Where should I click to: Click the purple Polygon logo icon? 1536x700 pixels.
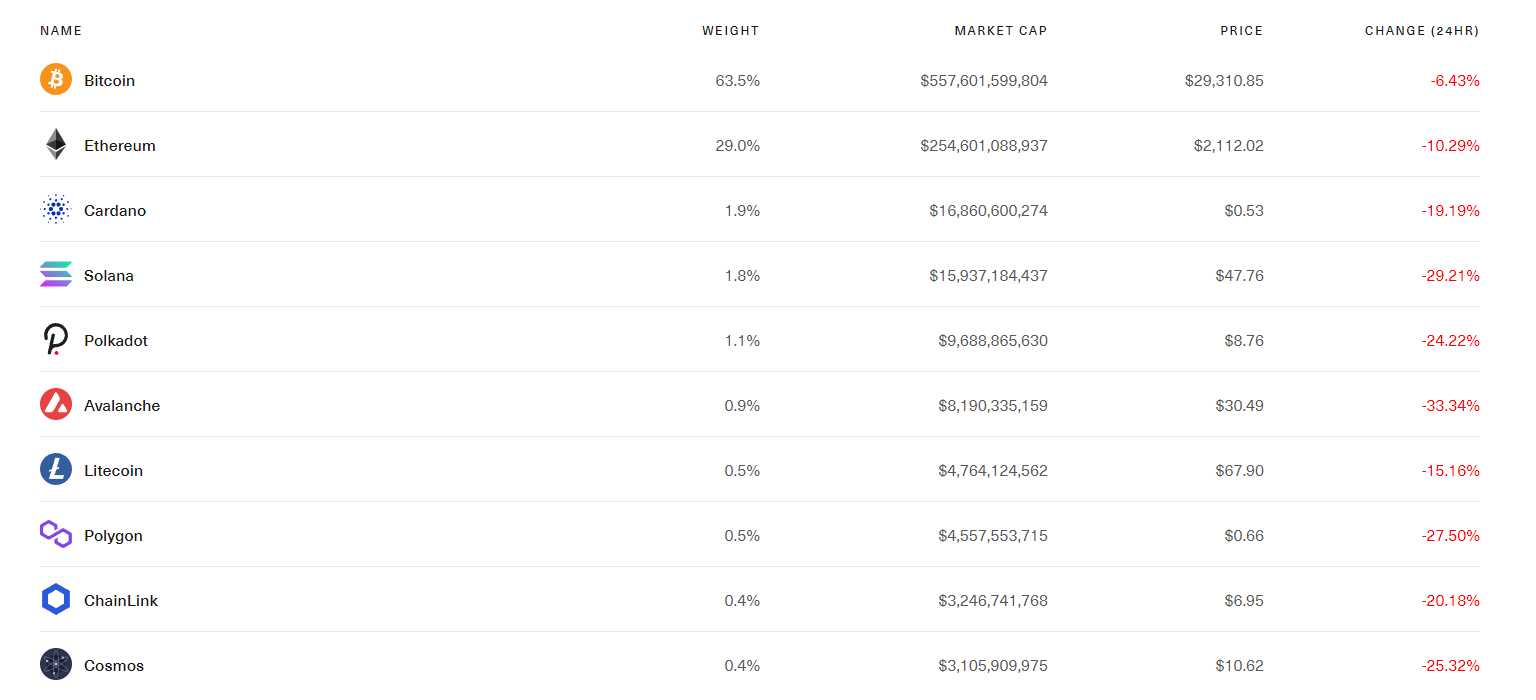(56, 535)
